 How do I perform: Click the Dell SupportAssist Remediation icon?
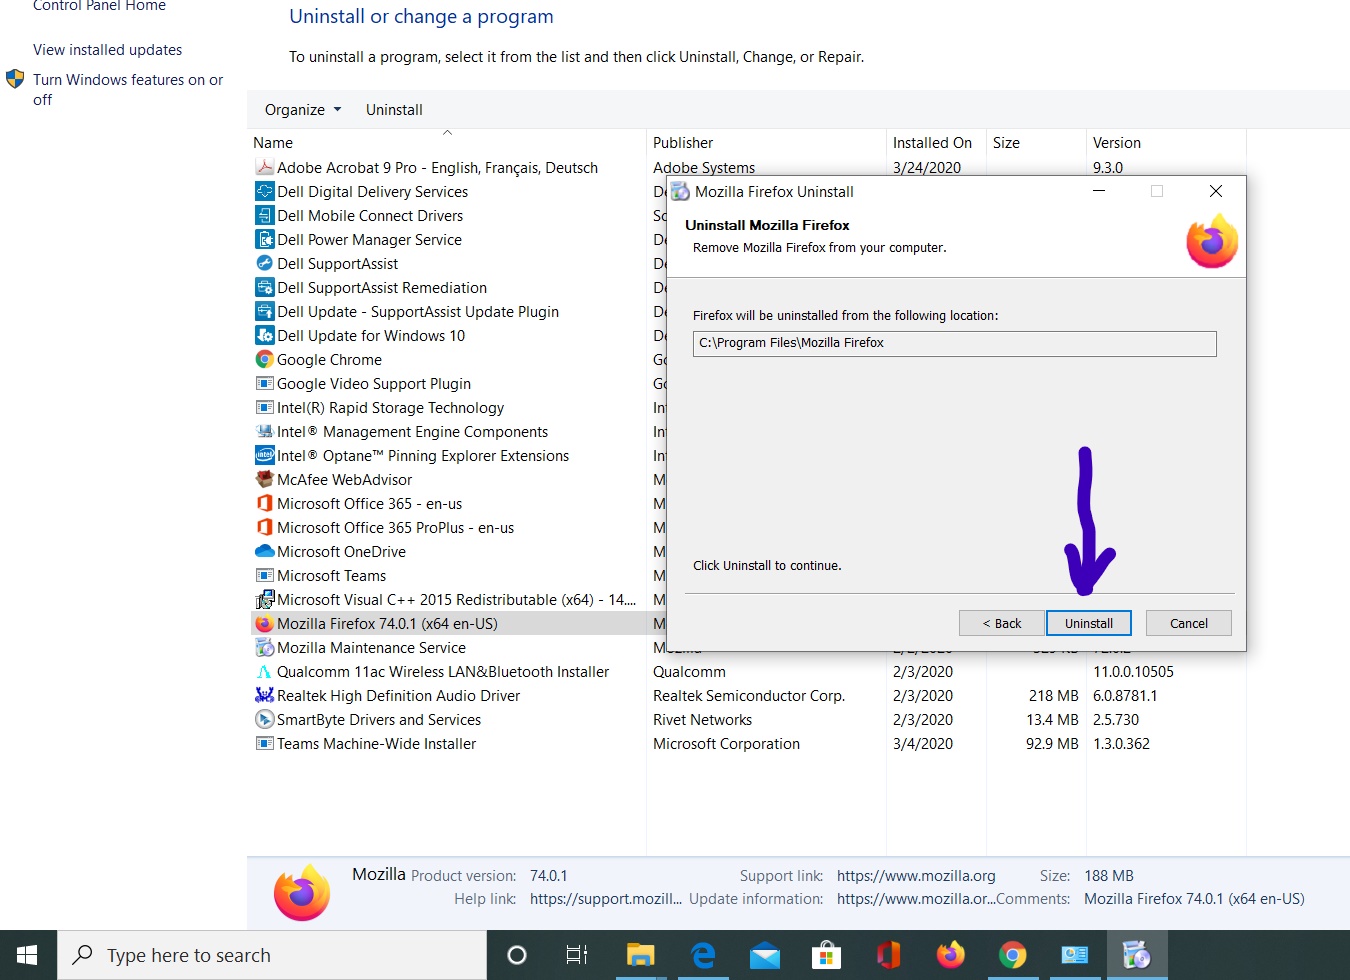[265, 287]
